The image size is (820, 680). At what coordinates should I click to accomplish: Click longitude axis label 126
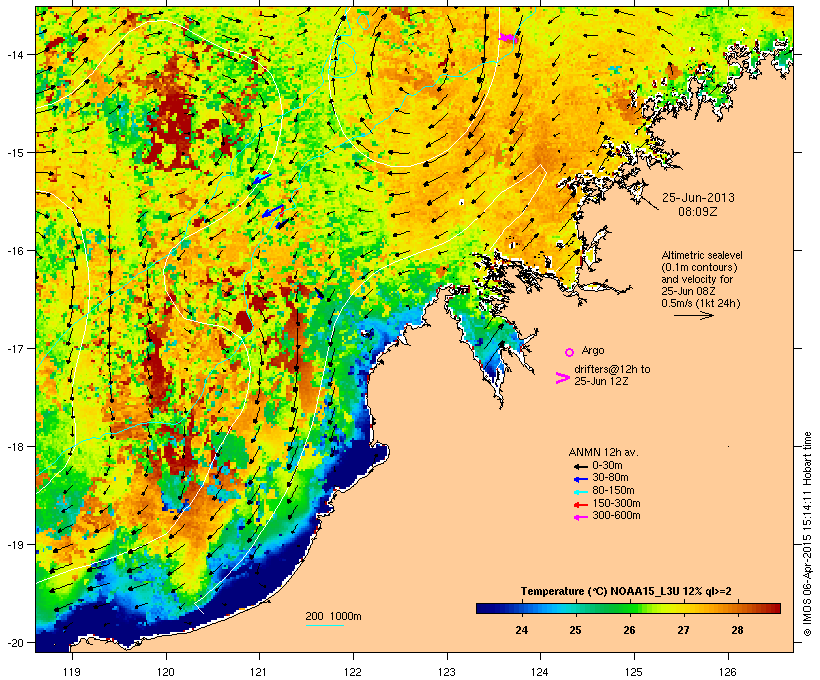[728, 672]
